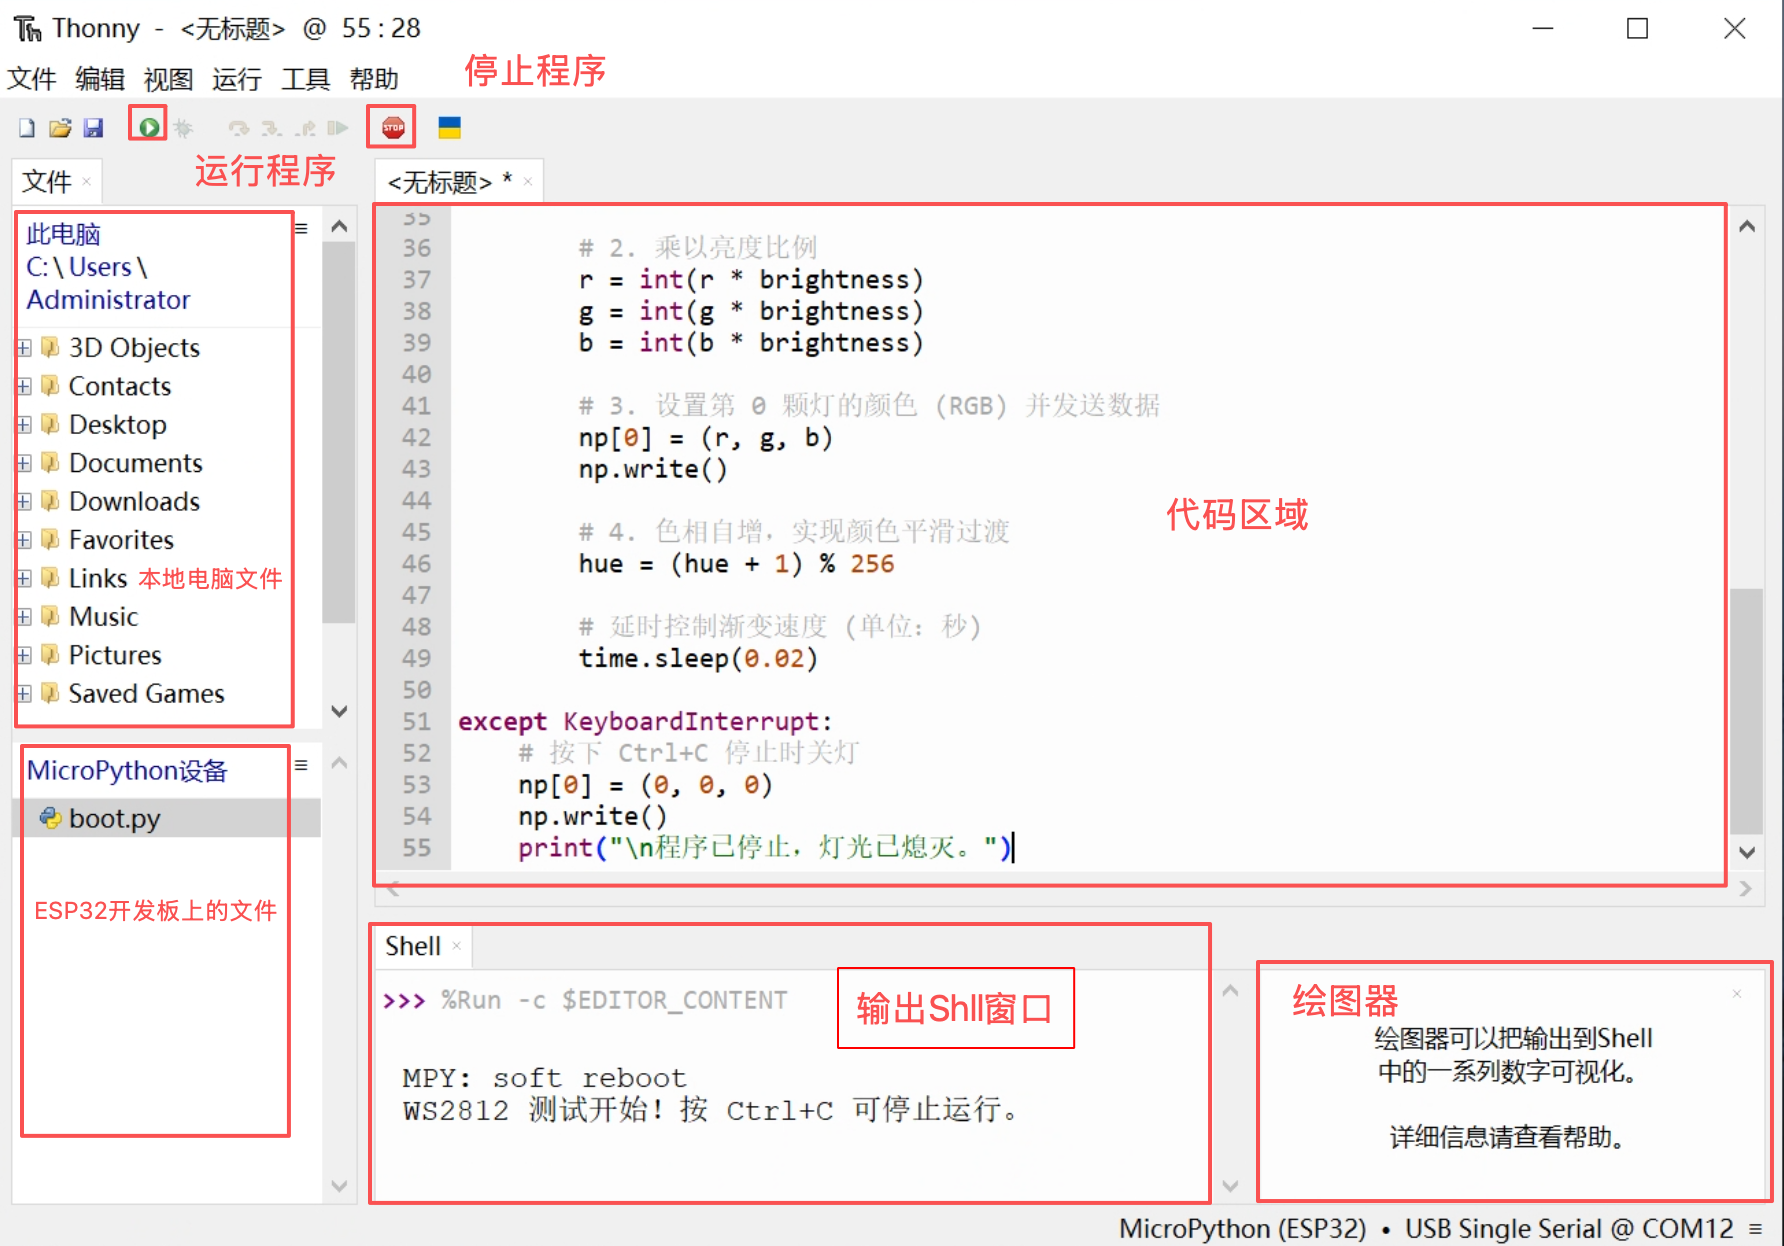Click the Resume toolbar icon

pos(337,128)
